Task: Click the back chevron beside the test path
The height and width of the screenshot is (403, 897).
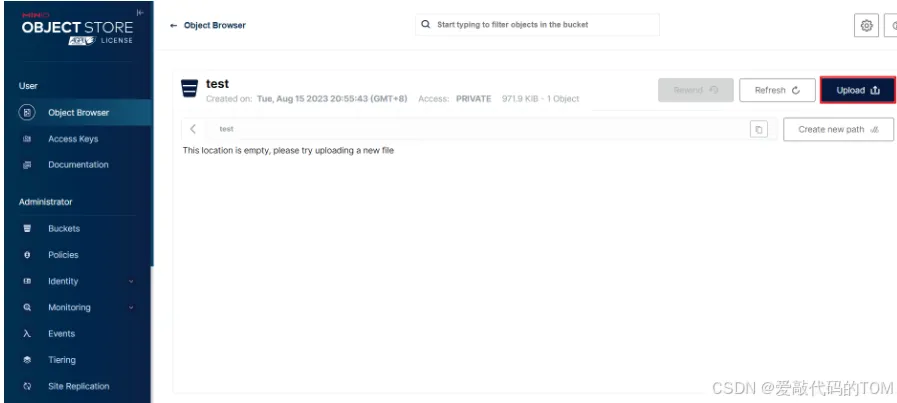Action: [x=193, y=129]
